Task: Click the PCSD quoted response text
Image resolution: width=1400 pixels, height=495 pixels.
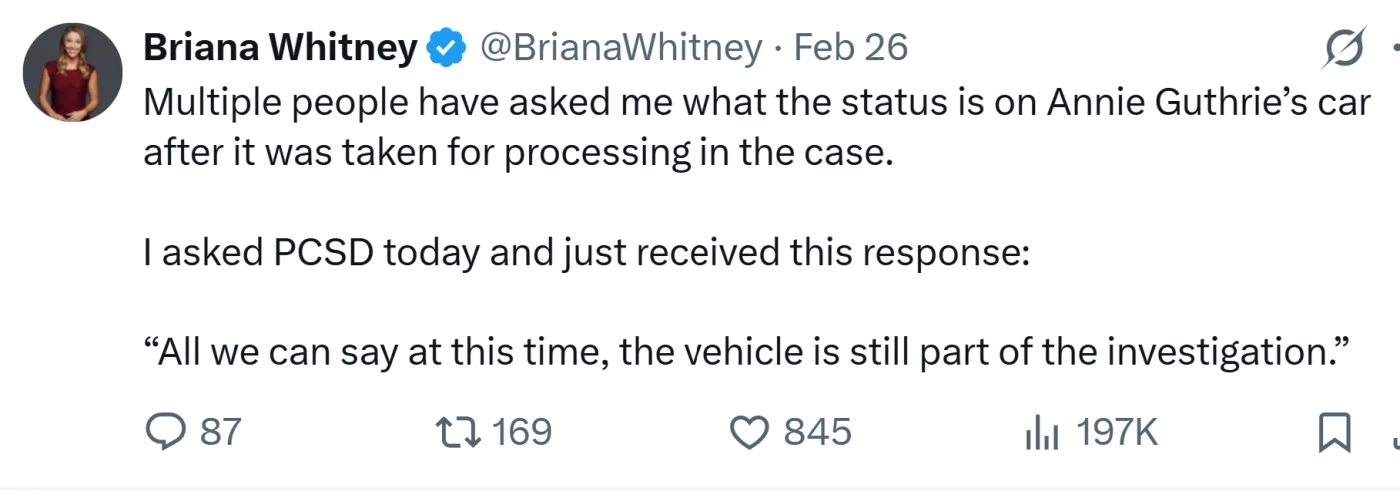Action: [x=748, y=352]
